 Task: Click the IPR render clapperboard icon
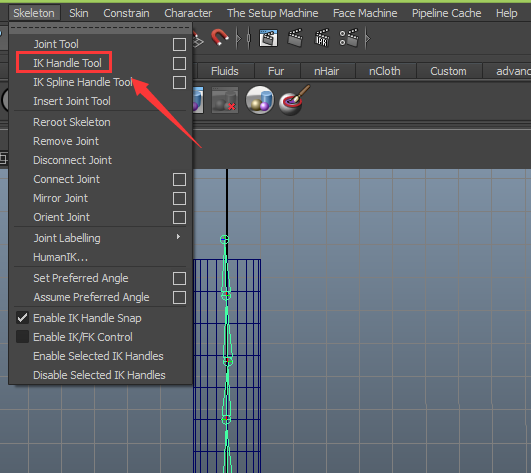click(322, 38)
